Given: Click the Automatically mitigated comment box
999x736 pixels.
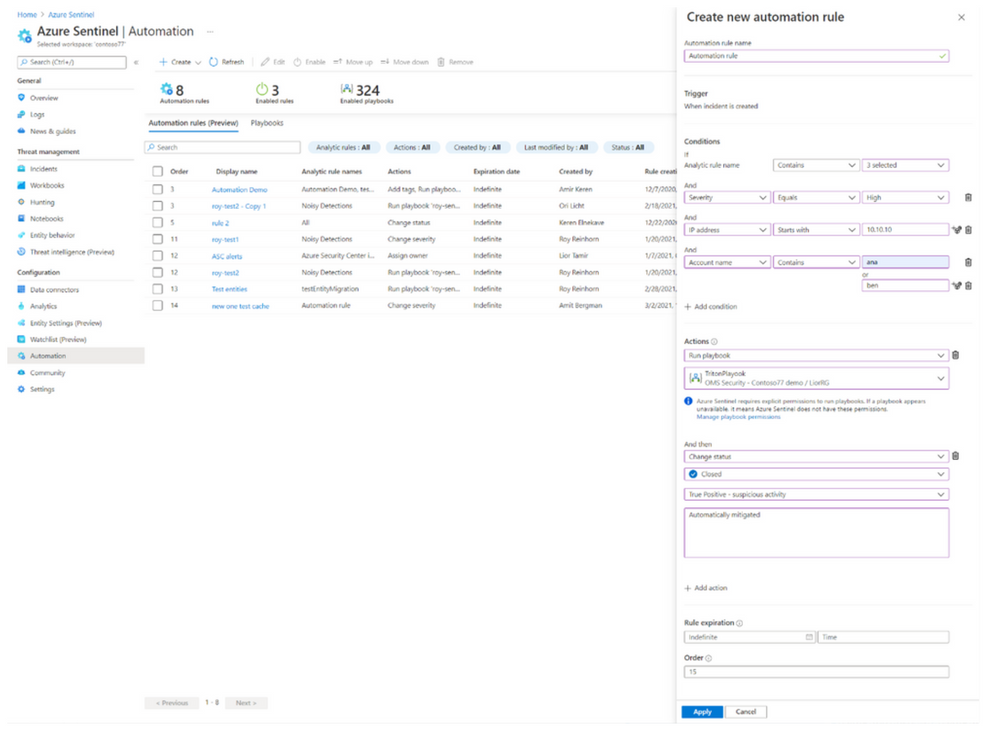Looking at the screenshot, I should pyautogui.click(x=816, y=532).
